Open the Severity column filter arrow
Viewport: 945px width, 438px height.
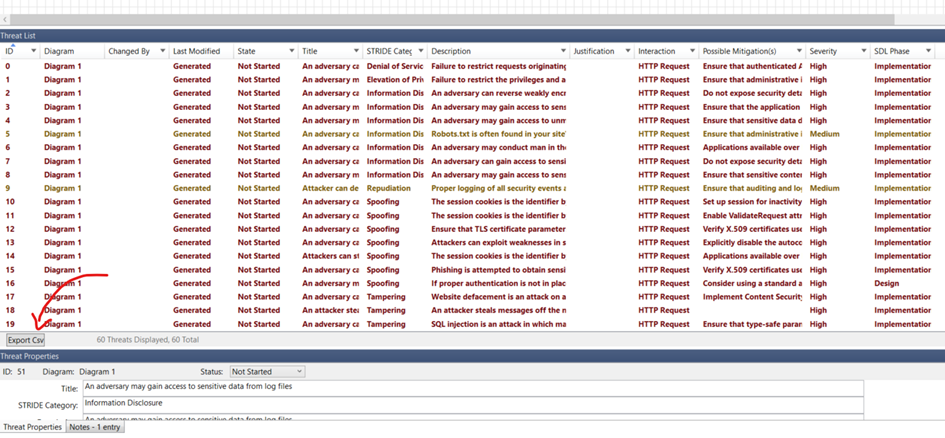(x=862, y=51)
